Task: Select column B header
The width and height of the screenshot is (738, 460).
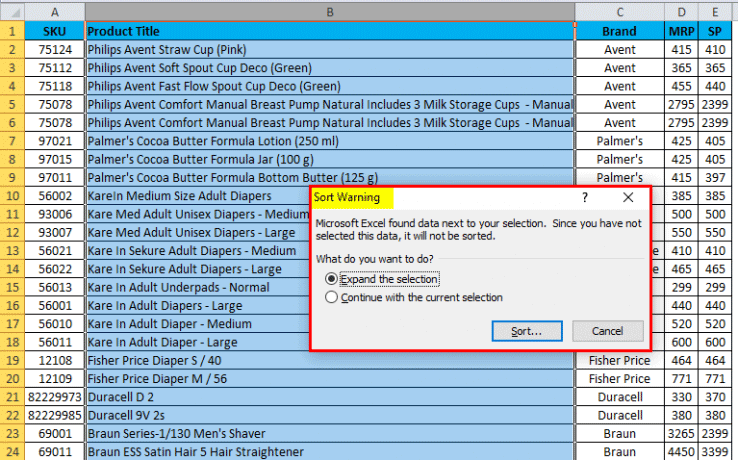Action: 330,11
